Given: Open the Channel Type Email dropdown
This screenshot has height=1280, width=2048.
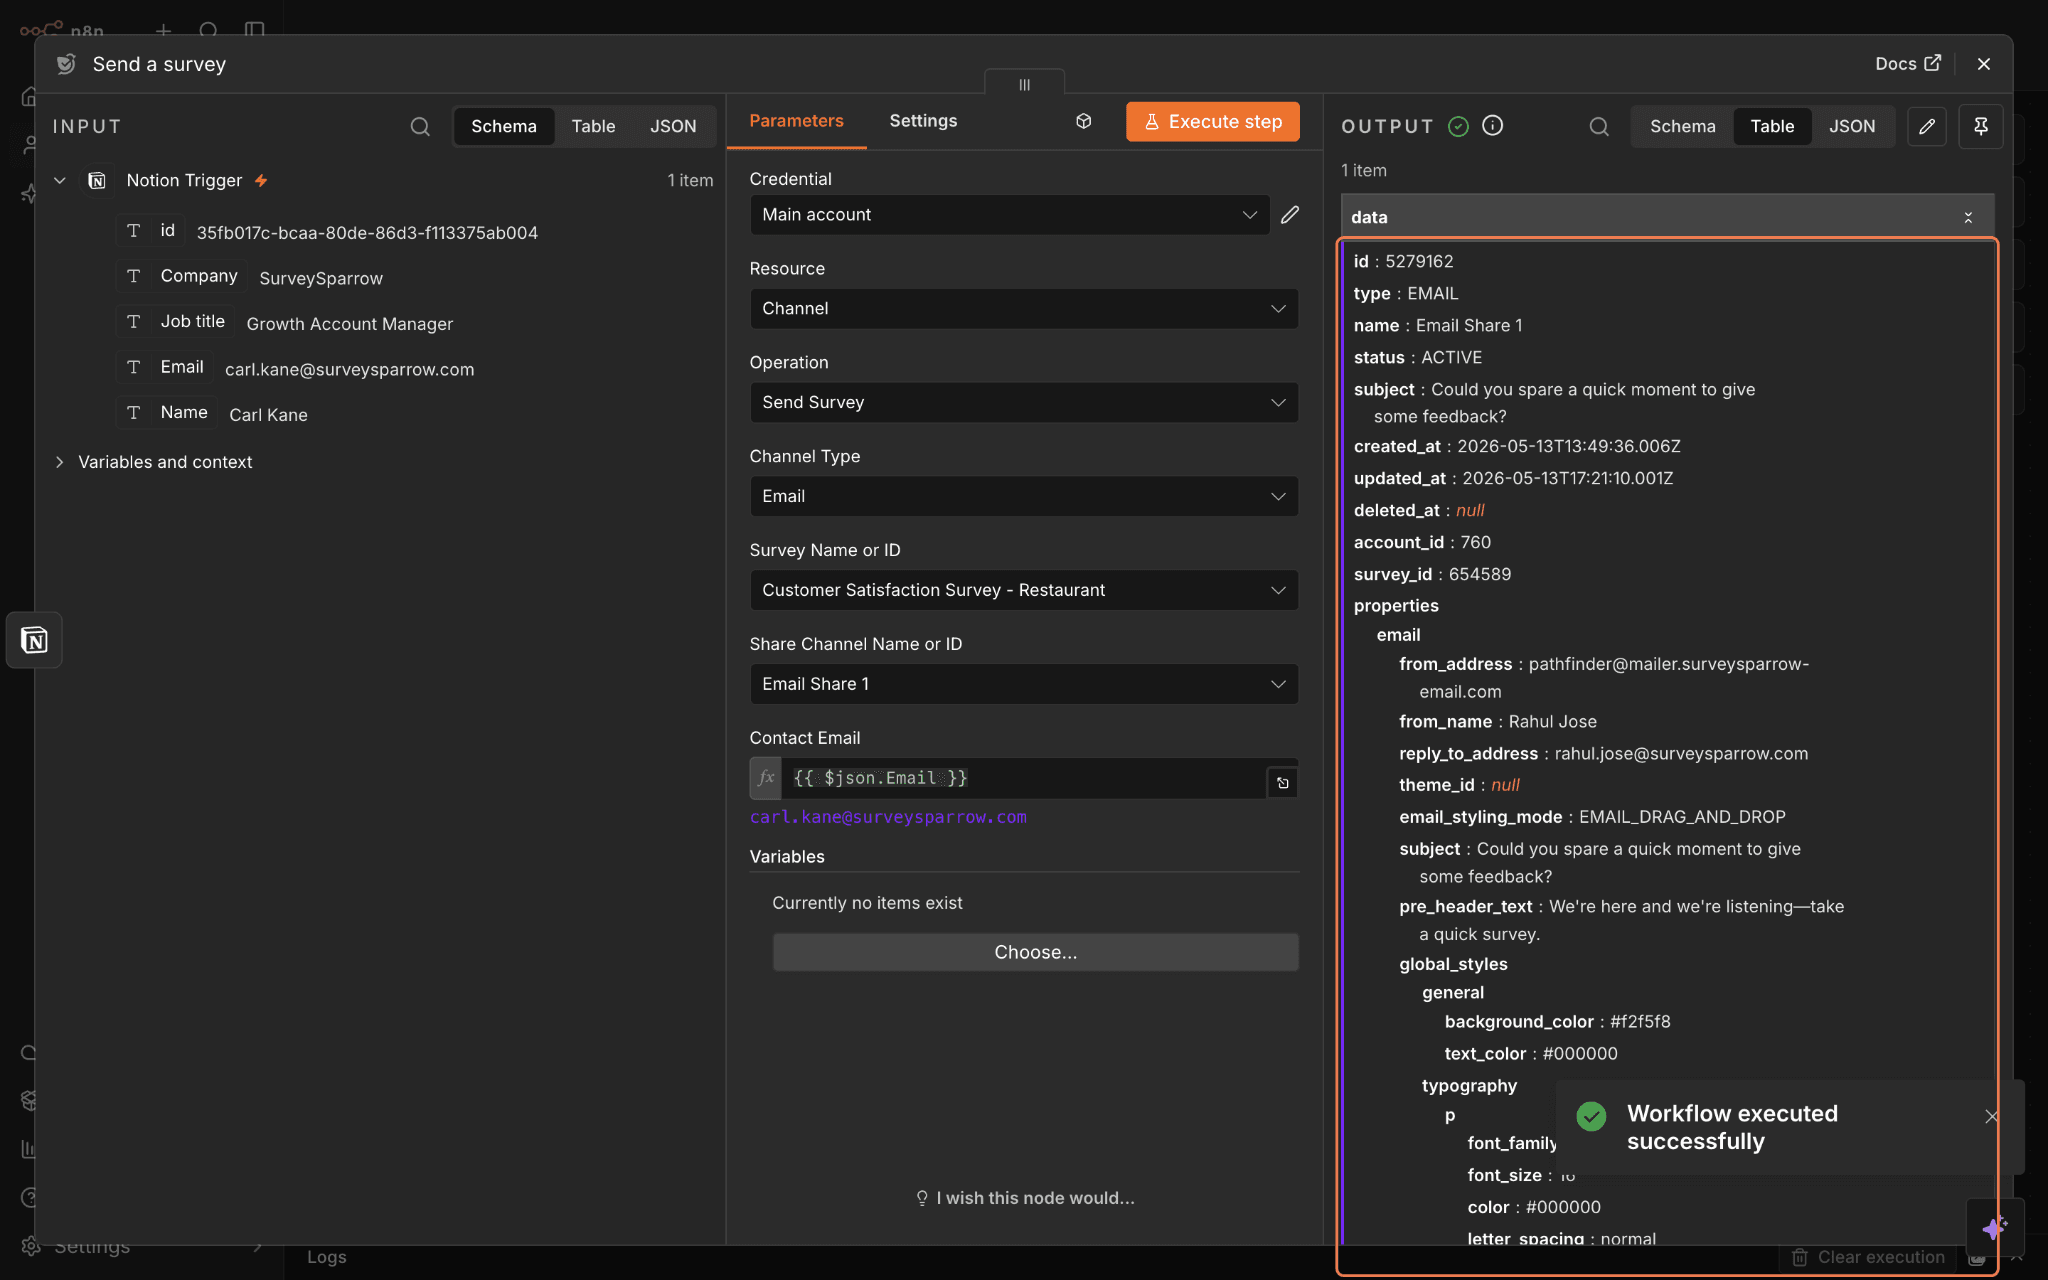Looking at the screenshot, I should pos(1024,496).
